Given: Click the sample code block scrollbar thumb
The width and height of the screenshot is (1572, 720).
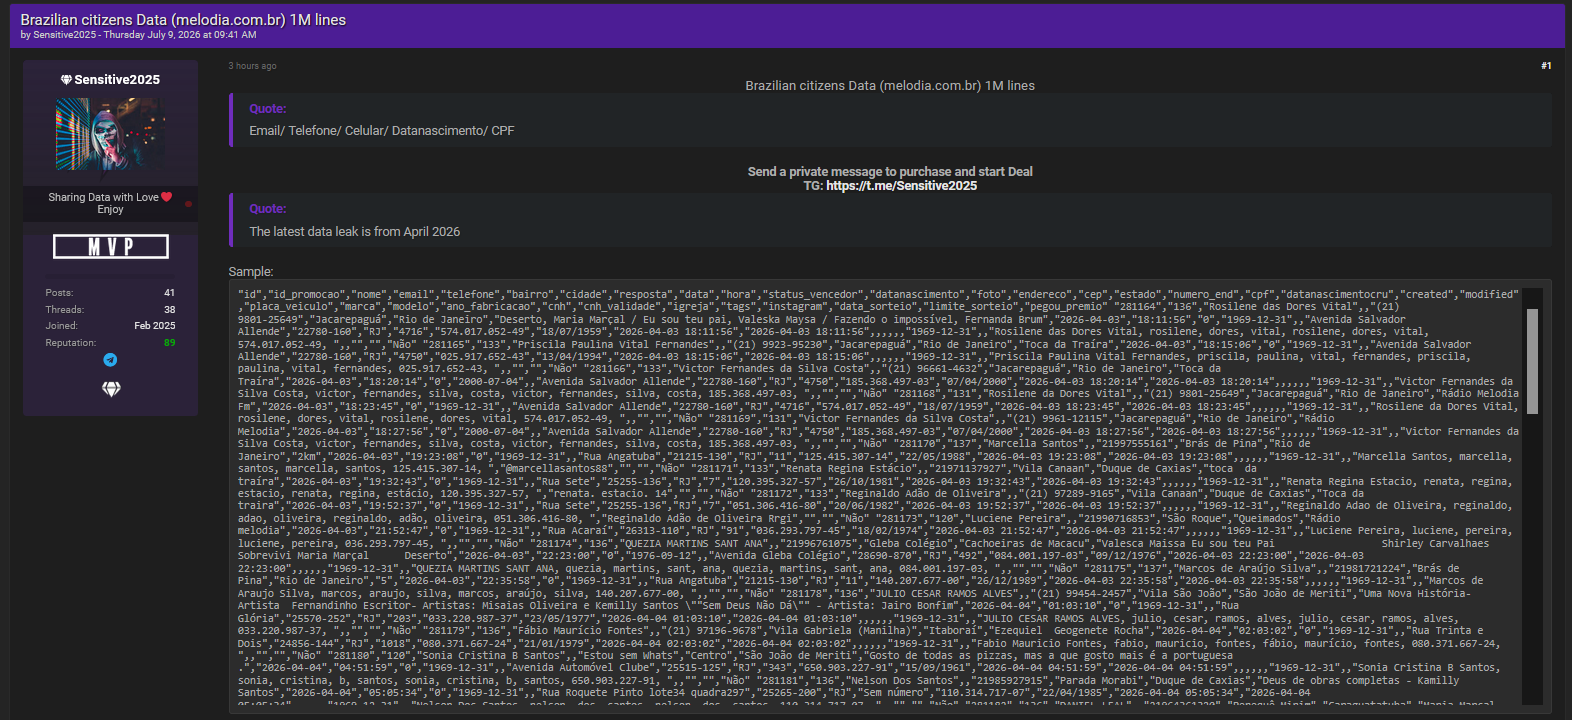Looking at the screenshot, I should [x=1532, y=361].
